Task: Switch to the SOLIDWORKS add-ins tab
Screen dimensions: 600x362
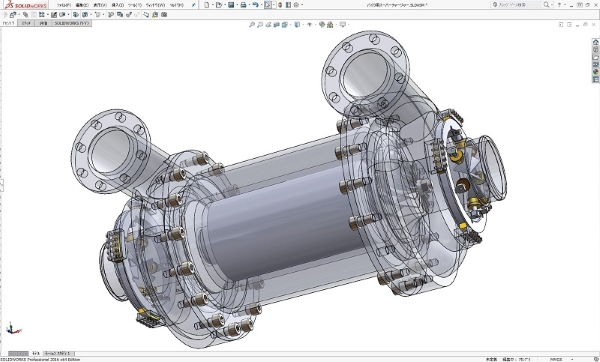Action: pos(72,23)
